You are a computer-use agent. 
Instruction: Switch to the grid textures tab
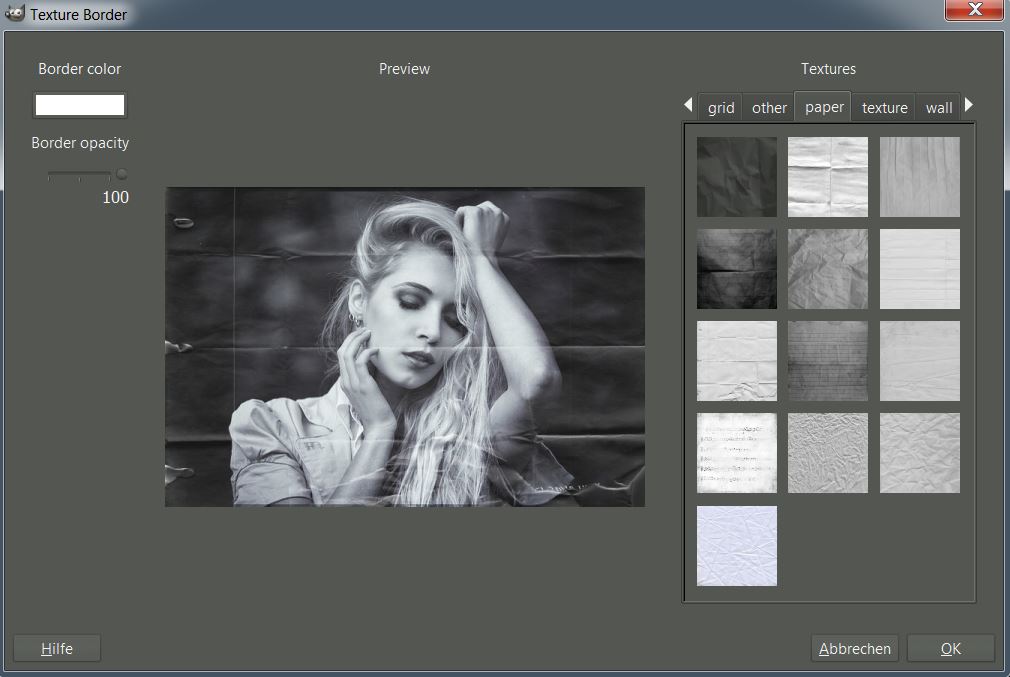coord(721,108)
